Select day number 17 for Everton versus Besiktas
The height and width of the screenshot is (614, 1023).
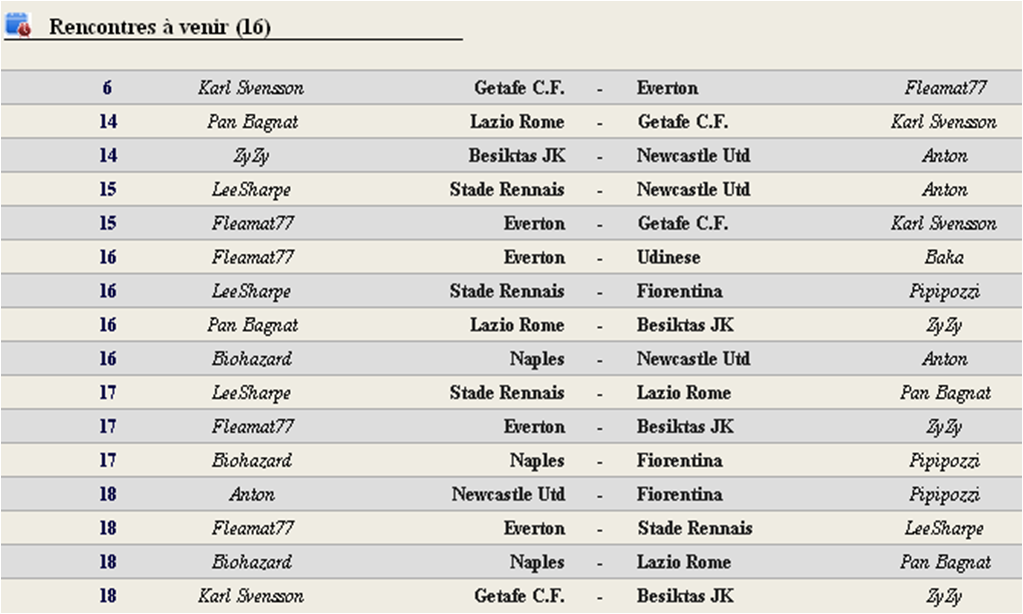[108, 427]
